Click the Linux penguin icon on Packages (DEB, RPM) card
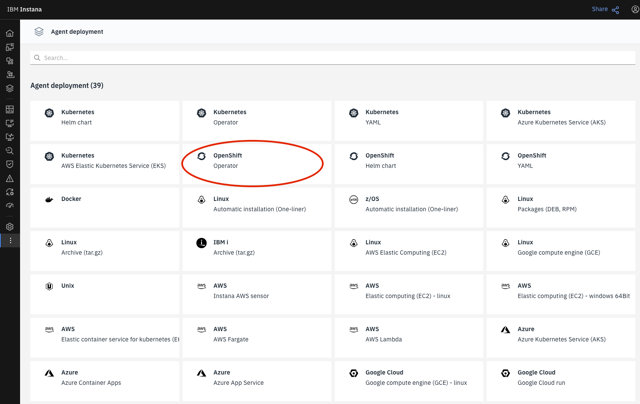Viewport: 640px width, 404px height. (505, 200)
